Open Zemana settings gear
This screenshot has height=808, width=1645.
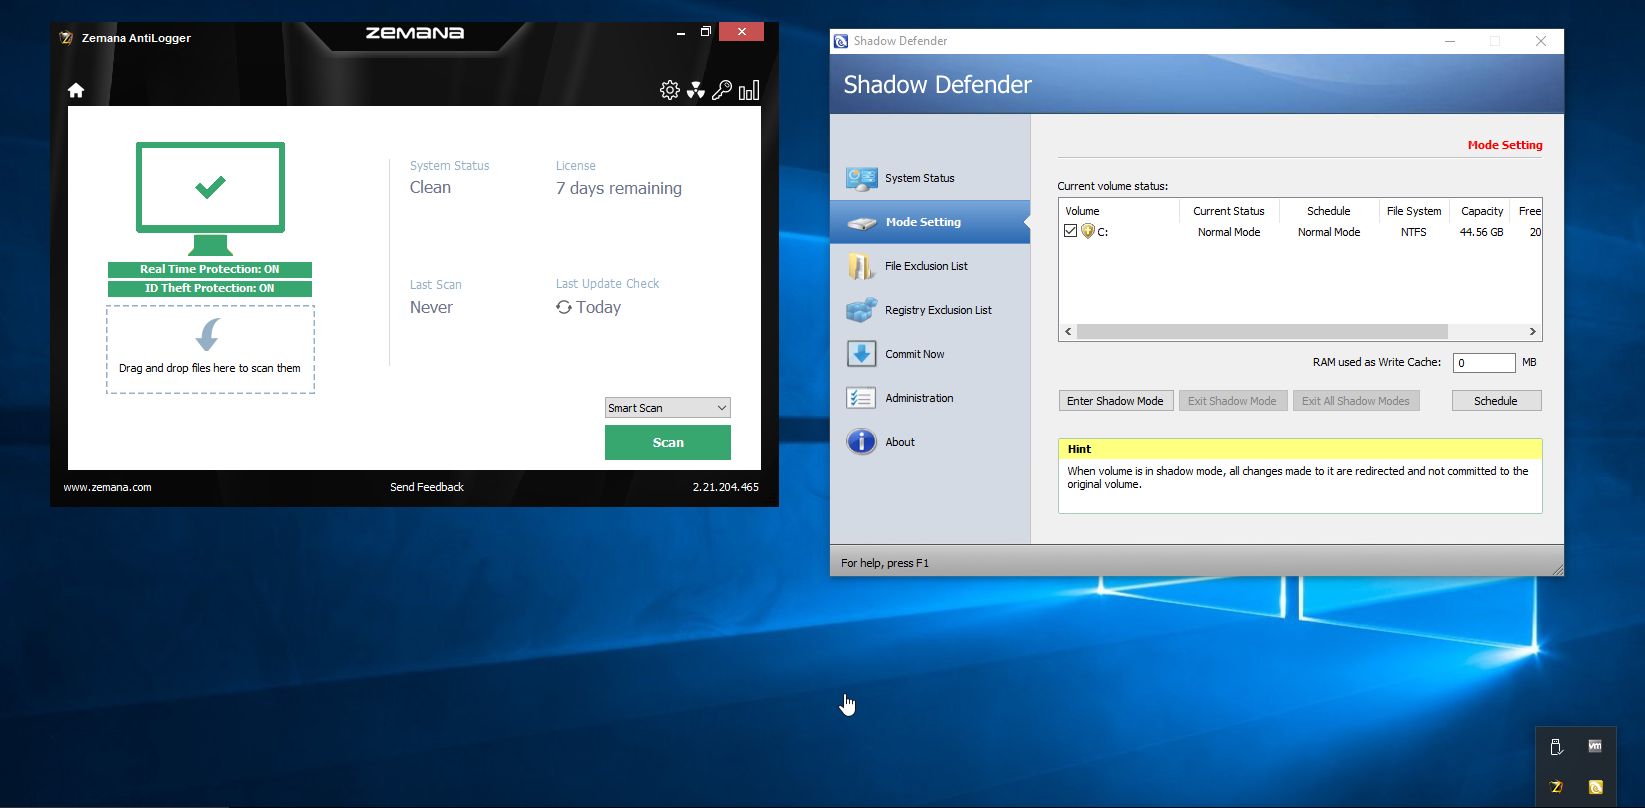669,90
